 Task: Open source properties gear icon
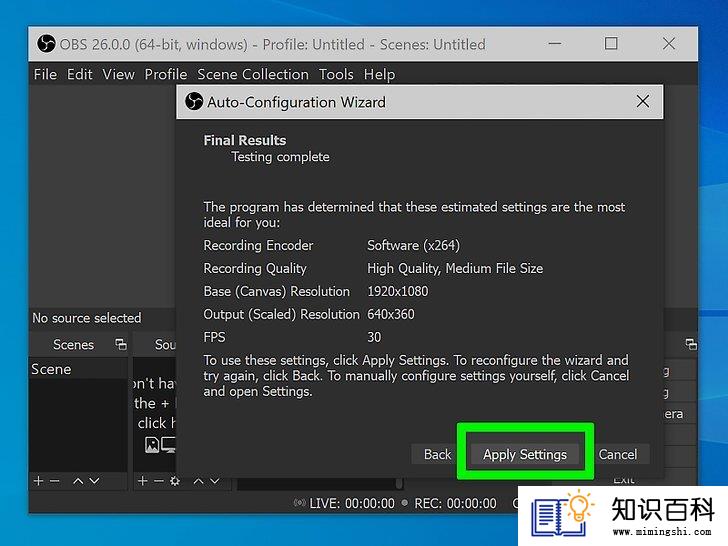tap(175, 481)
